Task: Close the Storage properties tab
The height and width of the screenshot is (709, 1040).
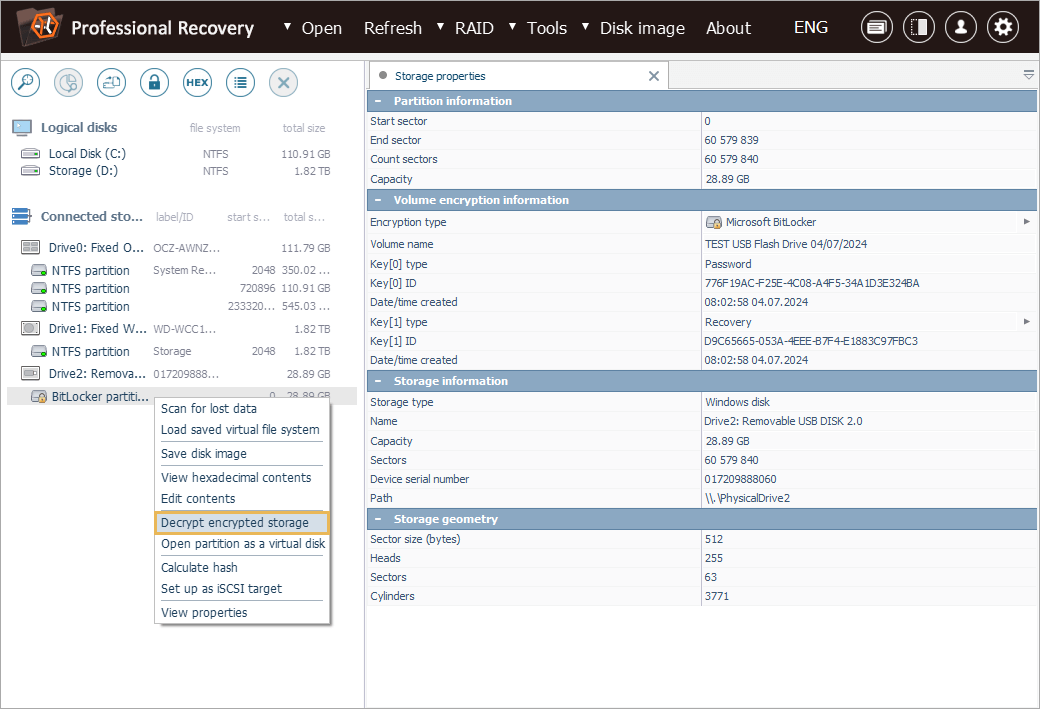Action: (x=654, y=76)
